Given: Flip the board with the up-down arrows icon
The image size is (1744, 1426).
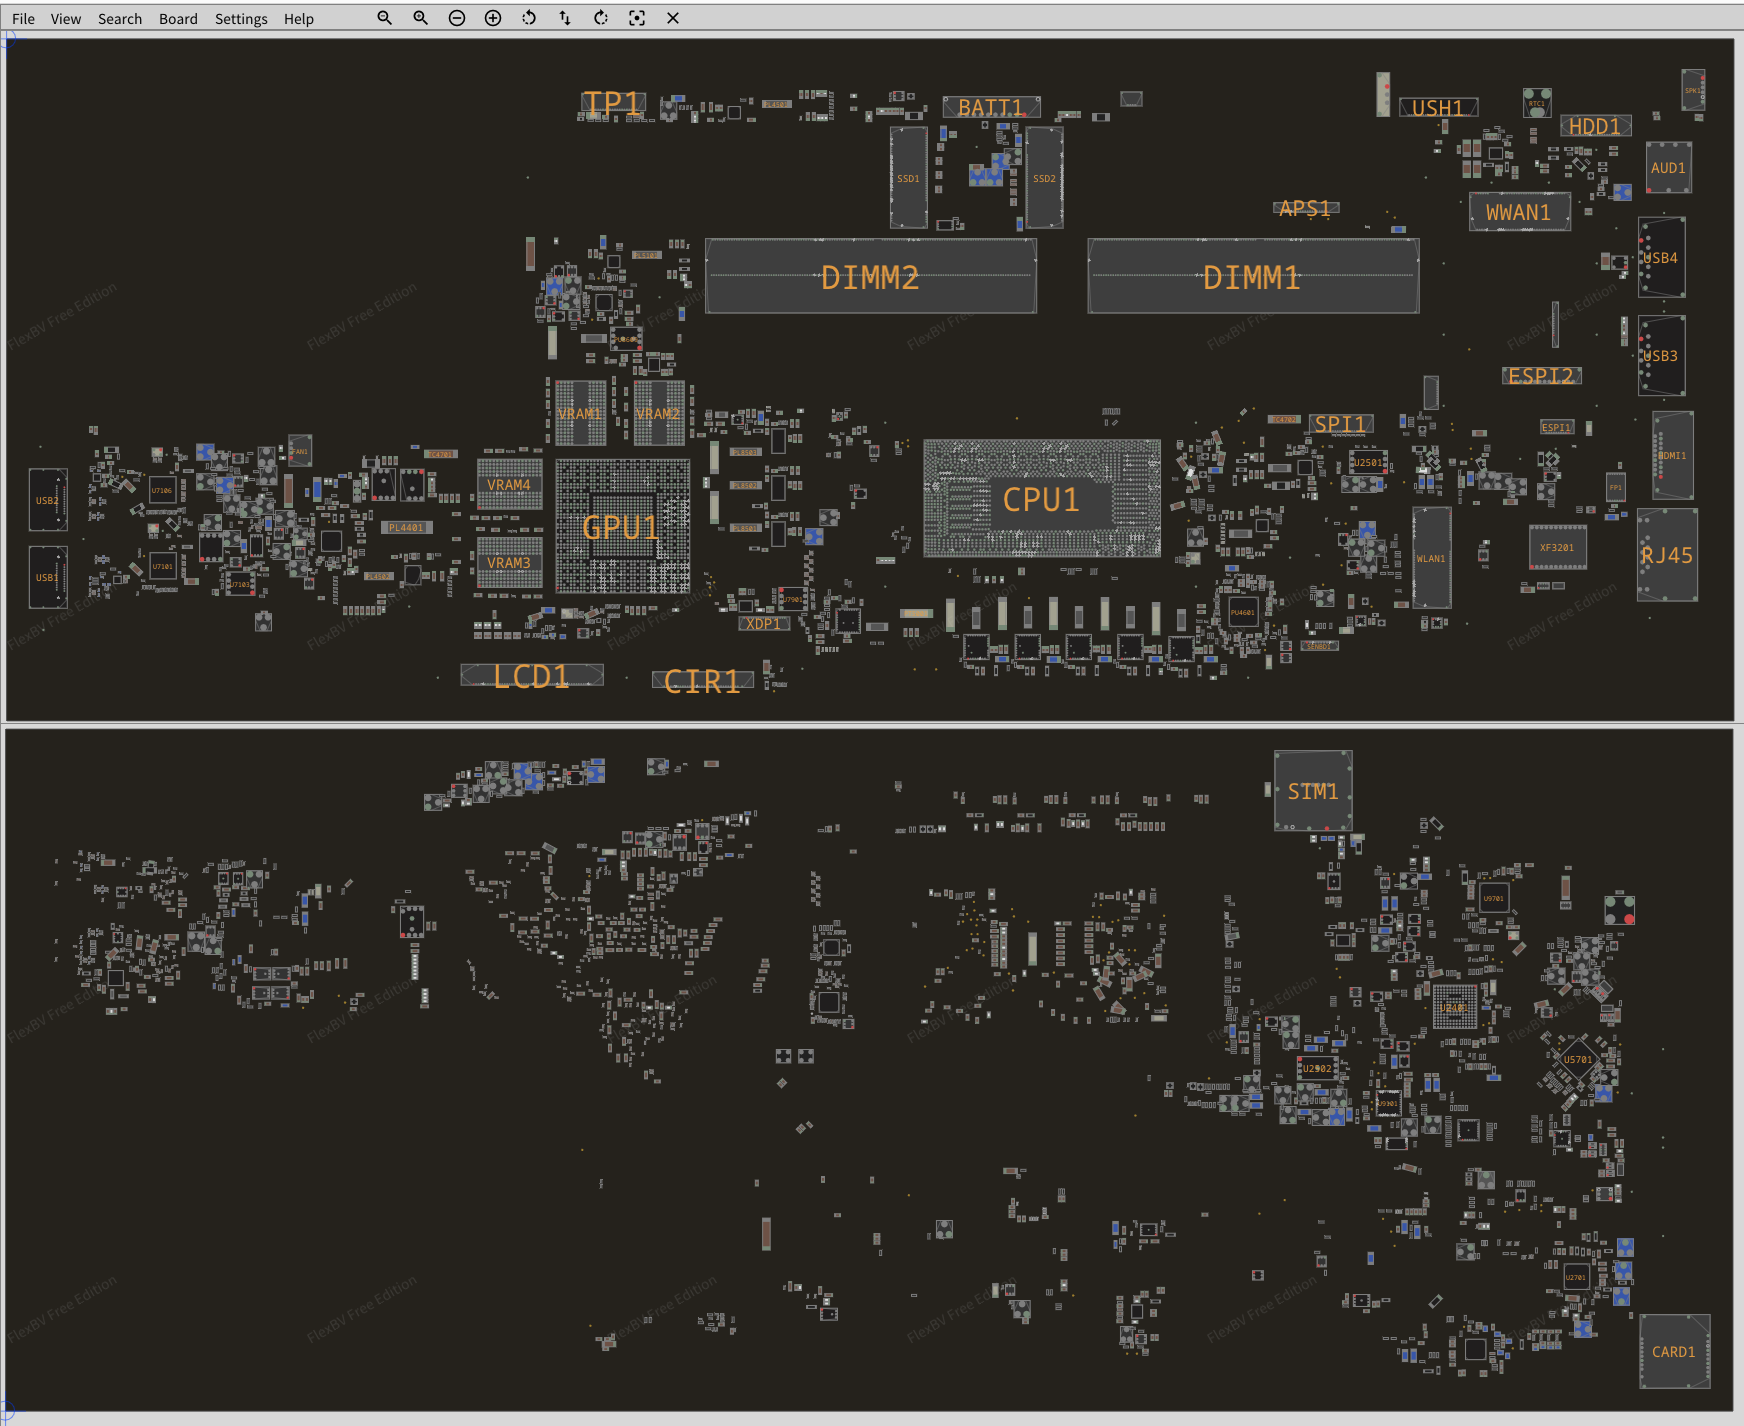Looking at the screenshot, I should 565,18.
